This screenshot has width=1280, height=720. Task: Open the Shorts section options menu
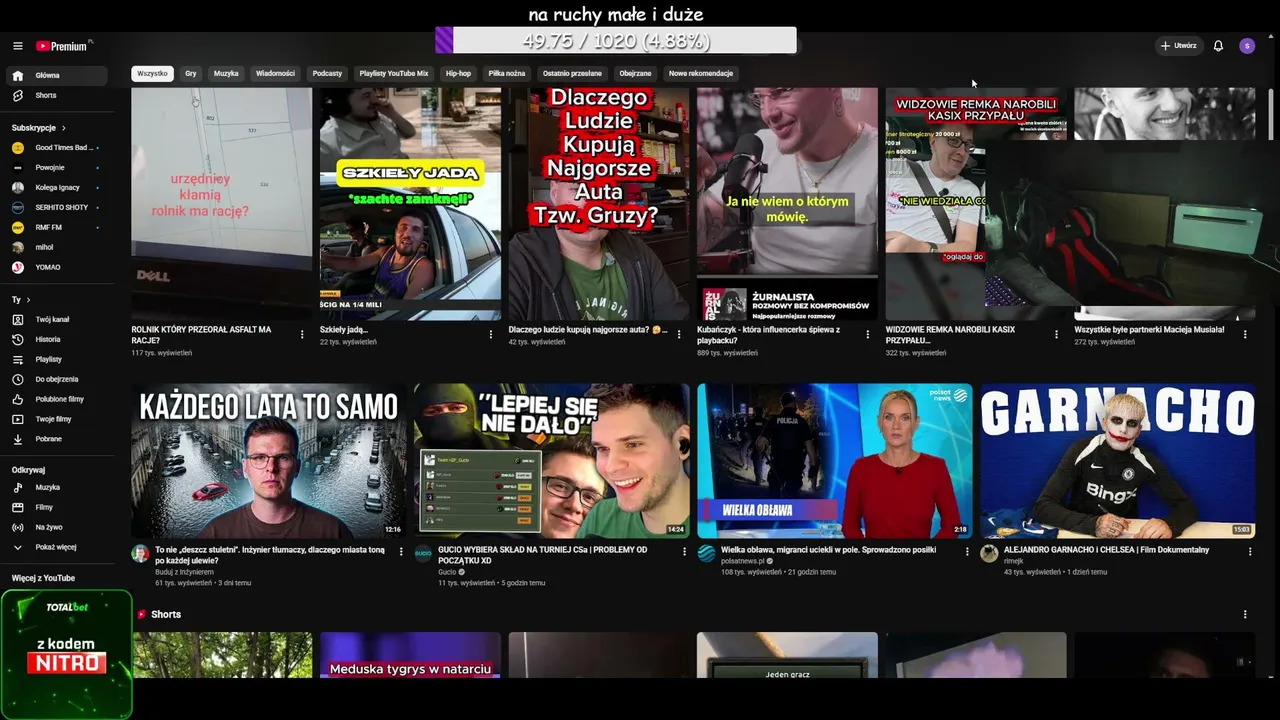click(x=1245, y=614)
